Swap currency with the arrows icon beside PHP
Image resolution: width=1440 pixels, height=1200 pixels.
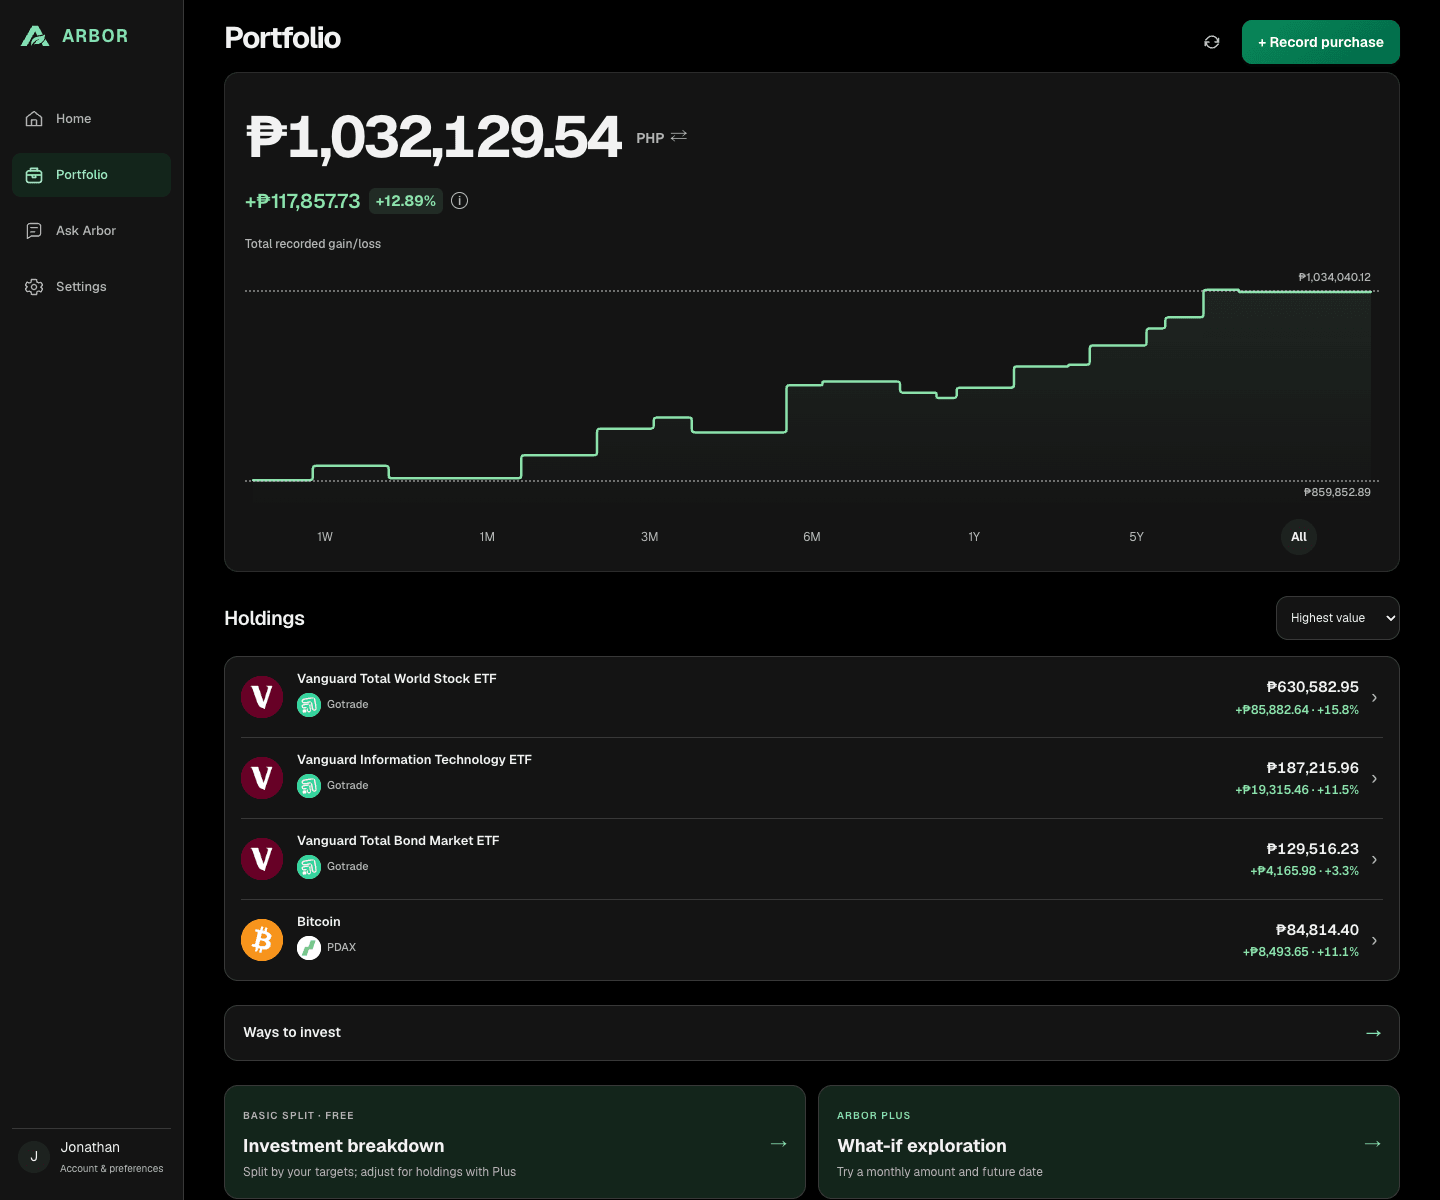point(679,136)
